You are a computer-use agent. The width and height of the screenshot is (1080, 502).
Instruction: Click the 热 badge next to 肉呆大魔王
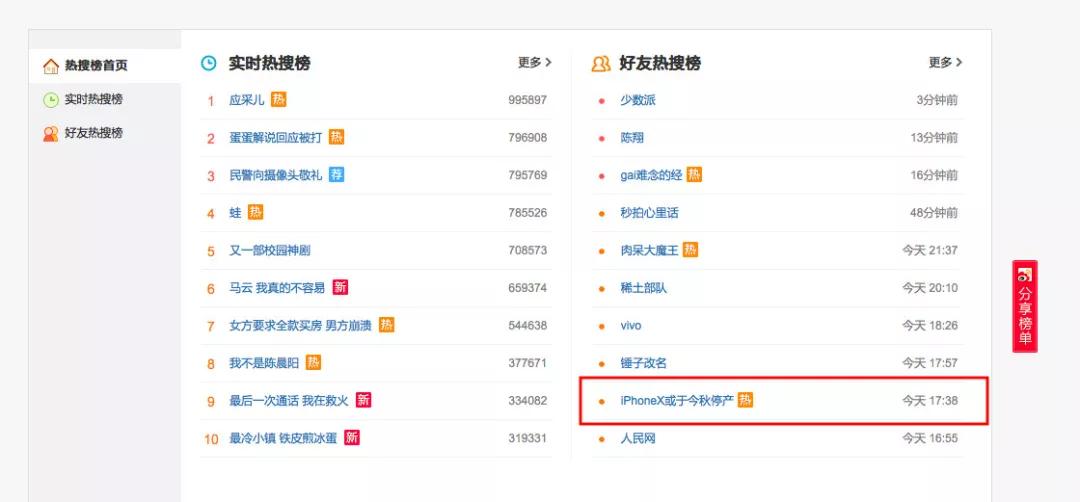click(x=690, y=250)
